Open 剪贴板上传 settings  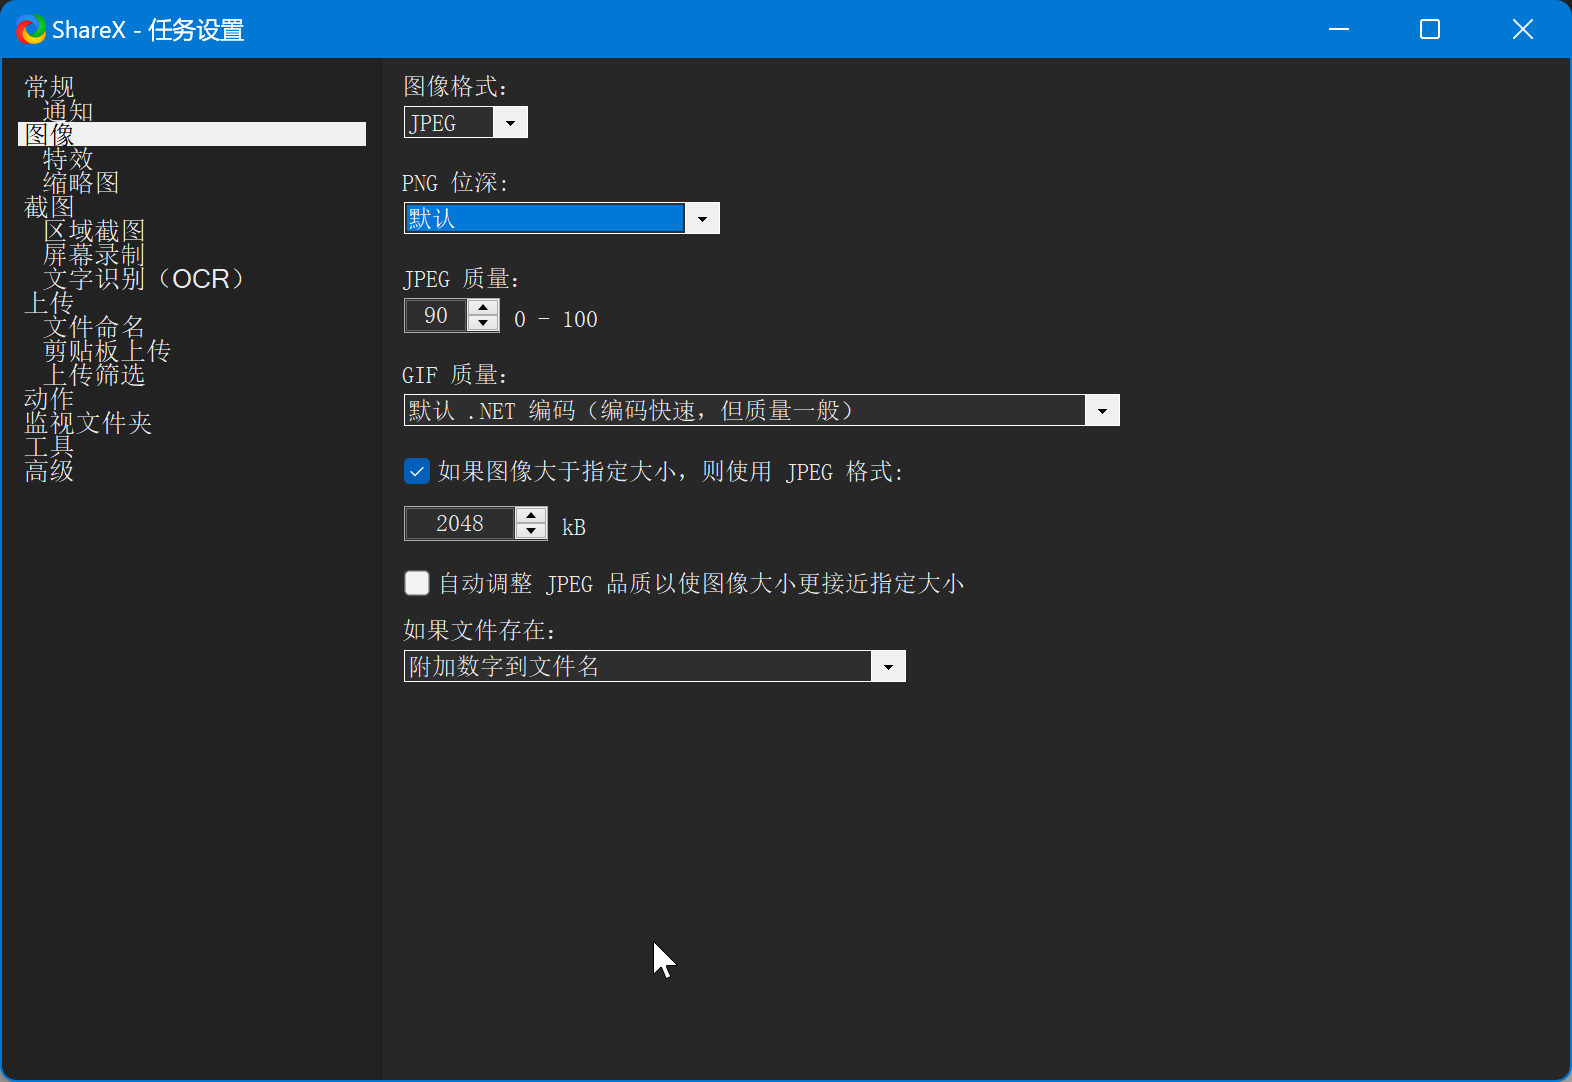pyautogui.click(x=107, y=351)
